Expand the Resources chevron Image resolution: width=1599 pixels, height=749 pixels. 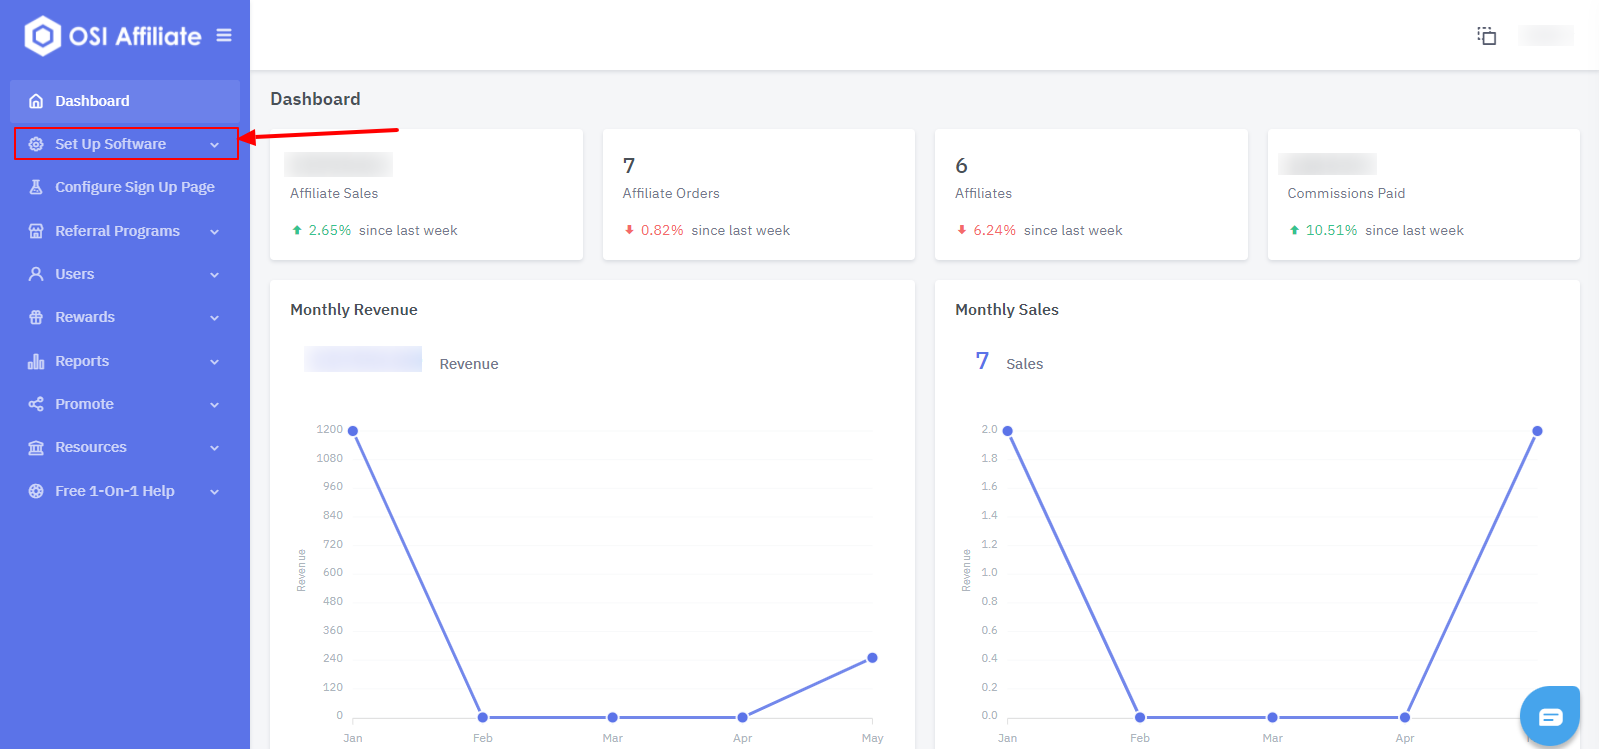(214, 448)
